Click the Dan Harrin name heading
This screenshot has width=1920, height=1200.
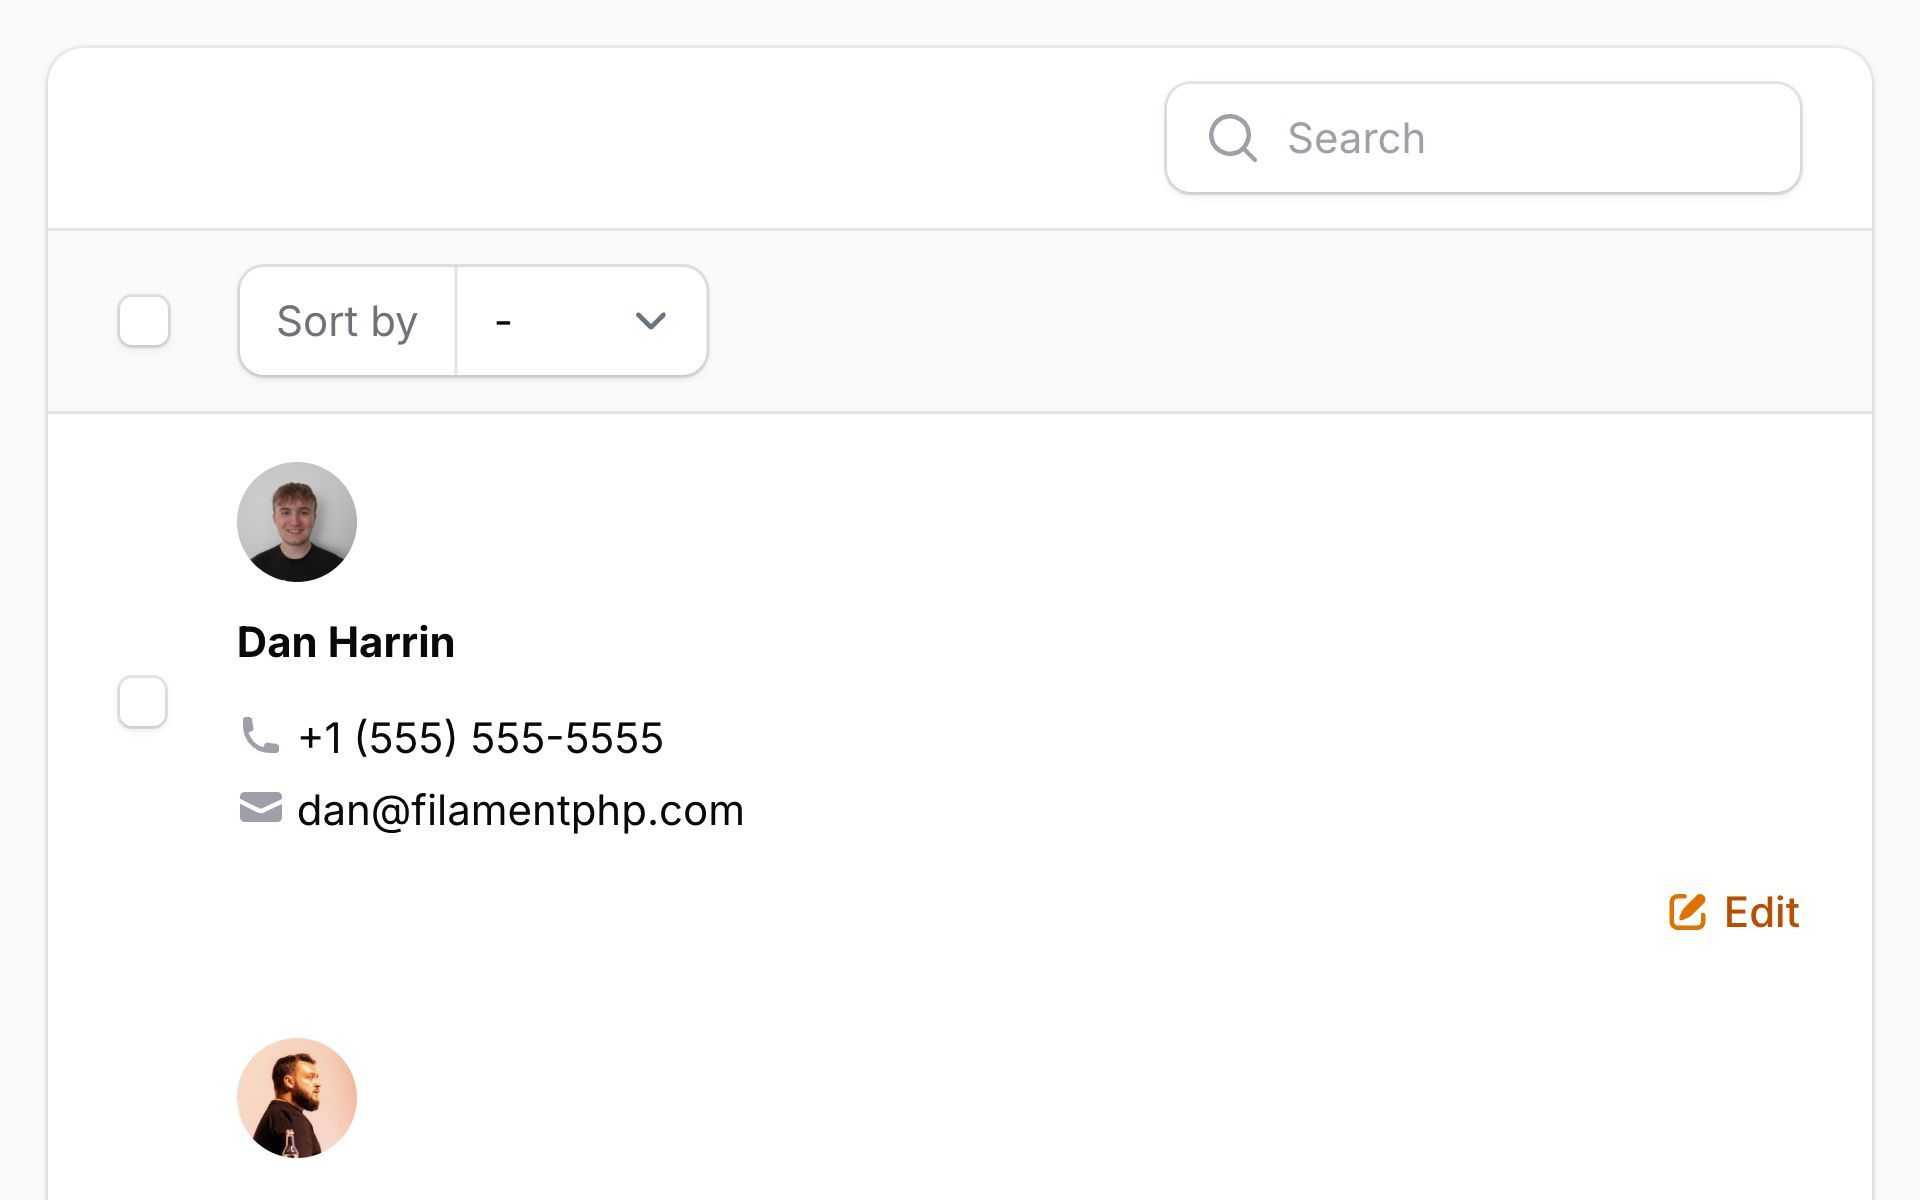point(346,642)
